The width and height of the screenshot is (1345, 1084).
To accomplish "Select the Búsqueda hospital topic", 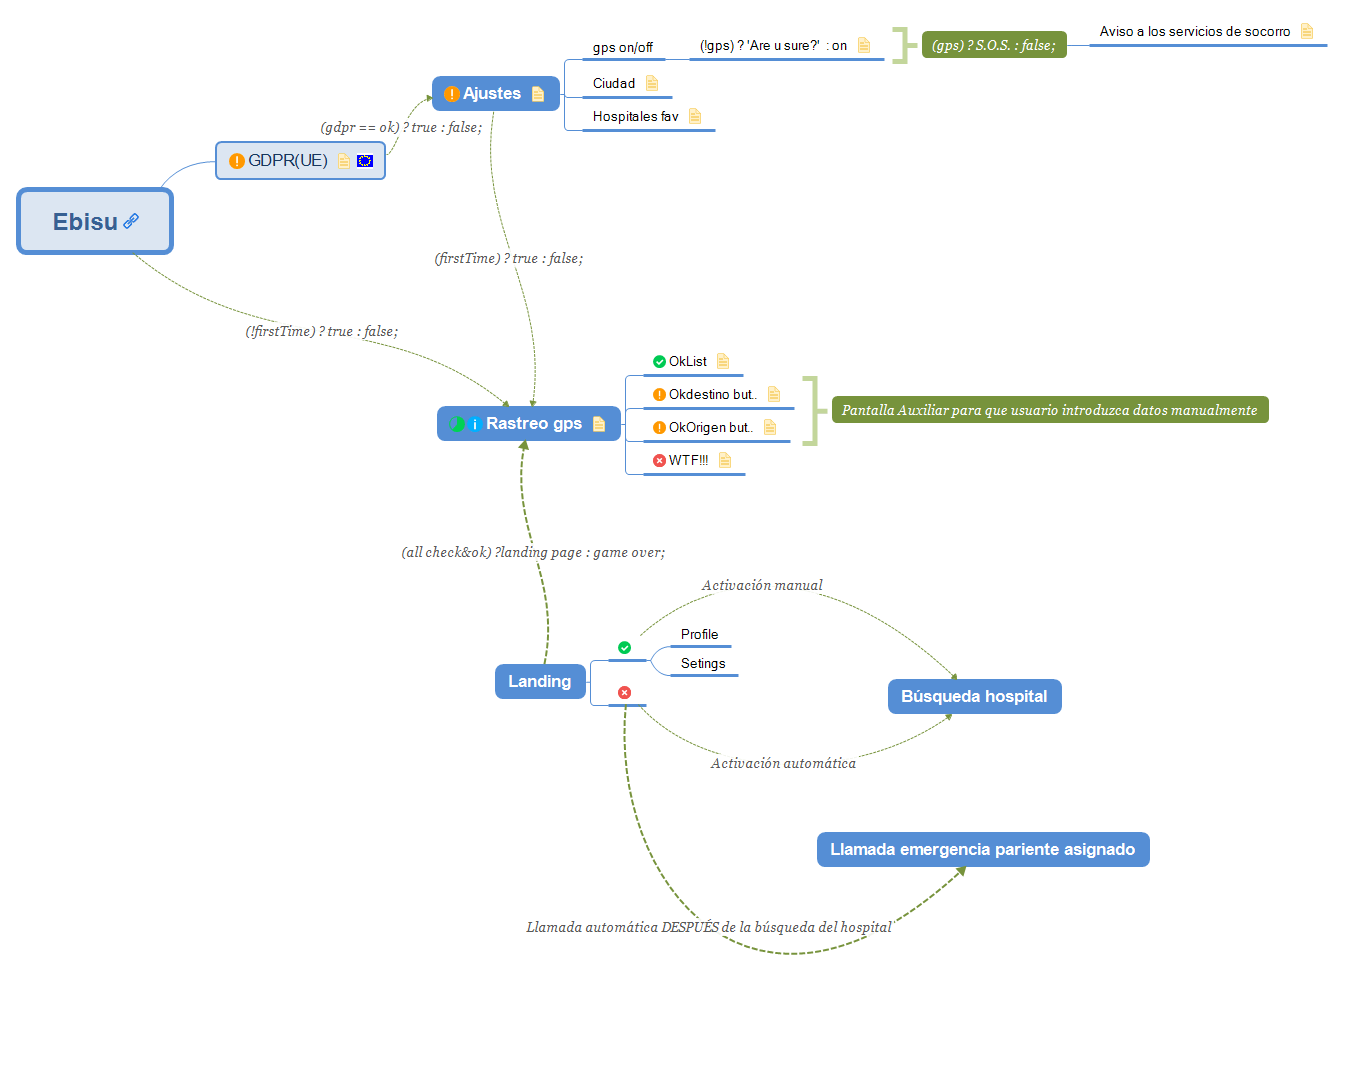I will coord(975,697).
